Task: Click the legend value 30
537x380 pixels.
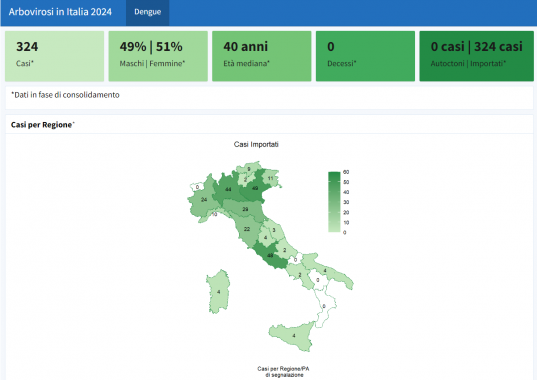Action: click(x=346, y=202)
